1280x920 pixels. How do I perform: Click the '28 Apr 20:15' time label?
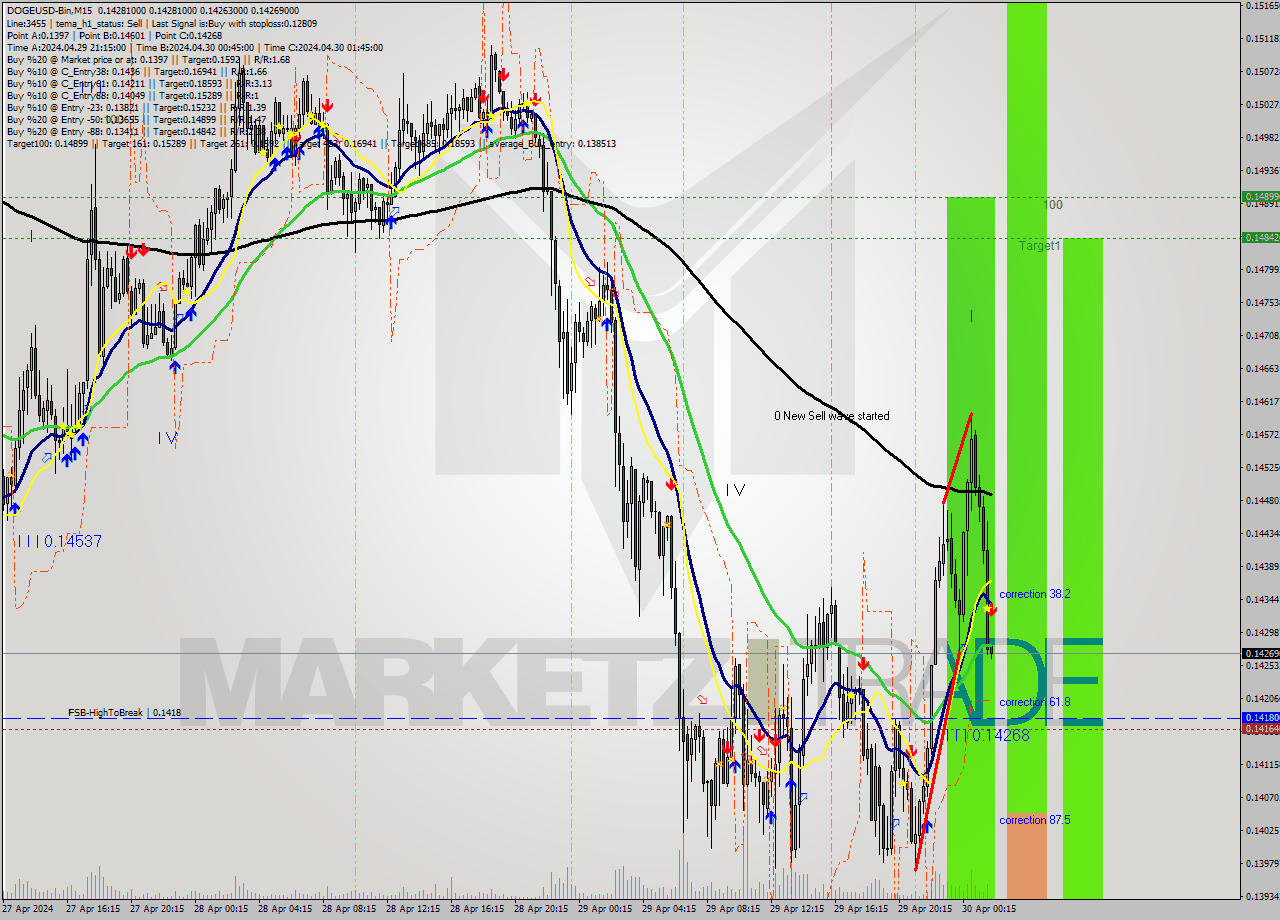pos(539,909)
